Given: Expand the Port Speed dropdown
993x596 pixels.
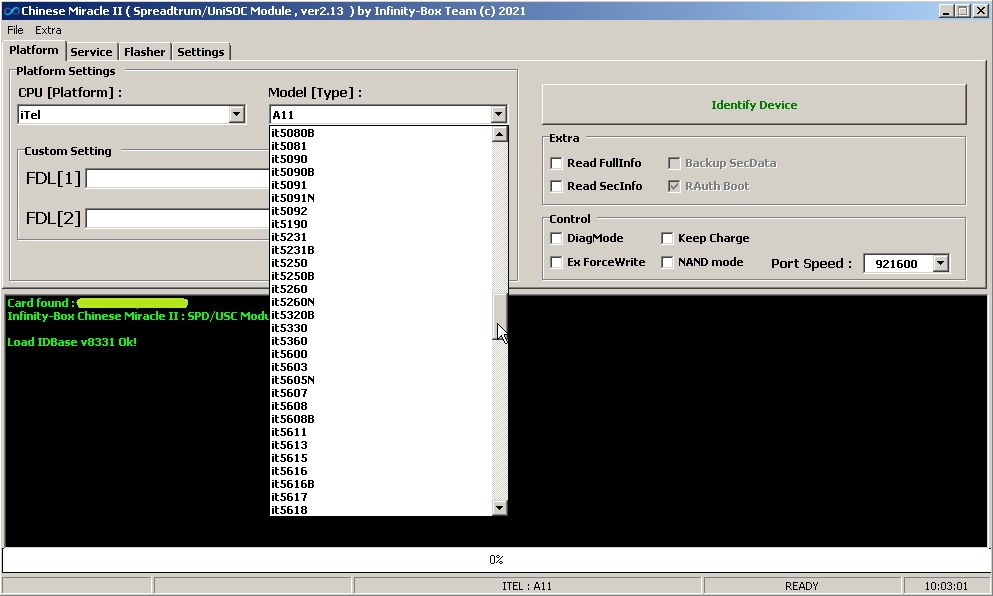Looking at the screenshot, I should 940,263.
